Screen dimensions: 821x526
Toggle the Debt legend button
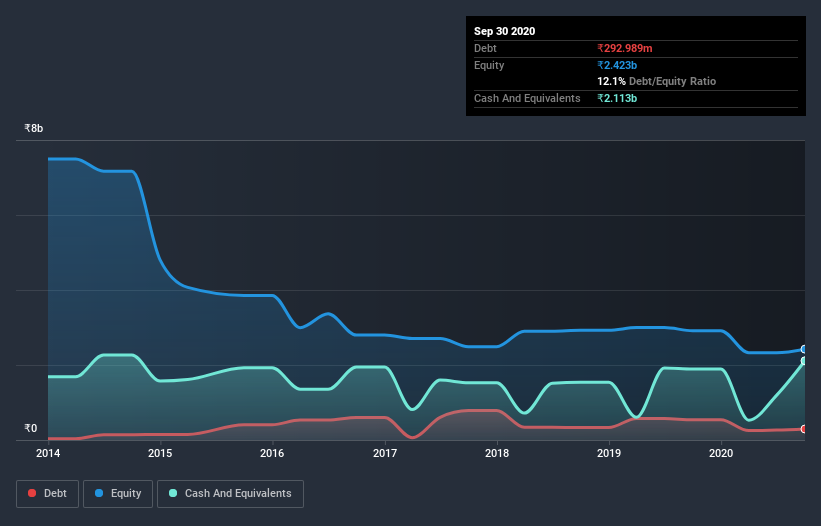[48, 494]
